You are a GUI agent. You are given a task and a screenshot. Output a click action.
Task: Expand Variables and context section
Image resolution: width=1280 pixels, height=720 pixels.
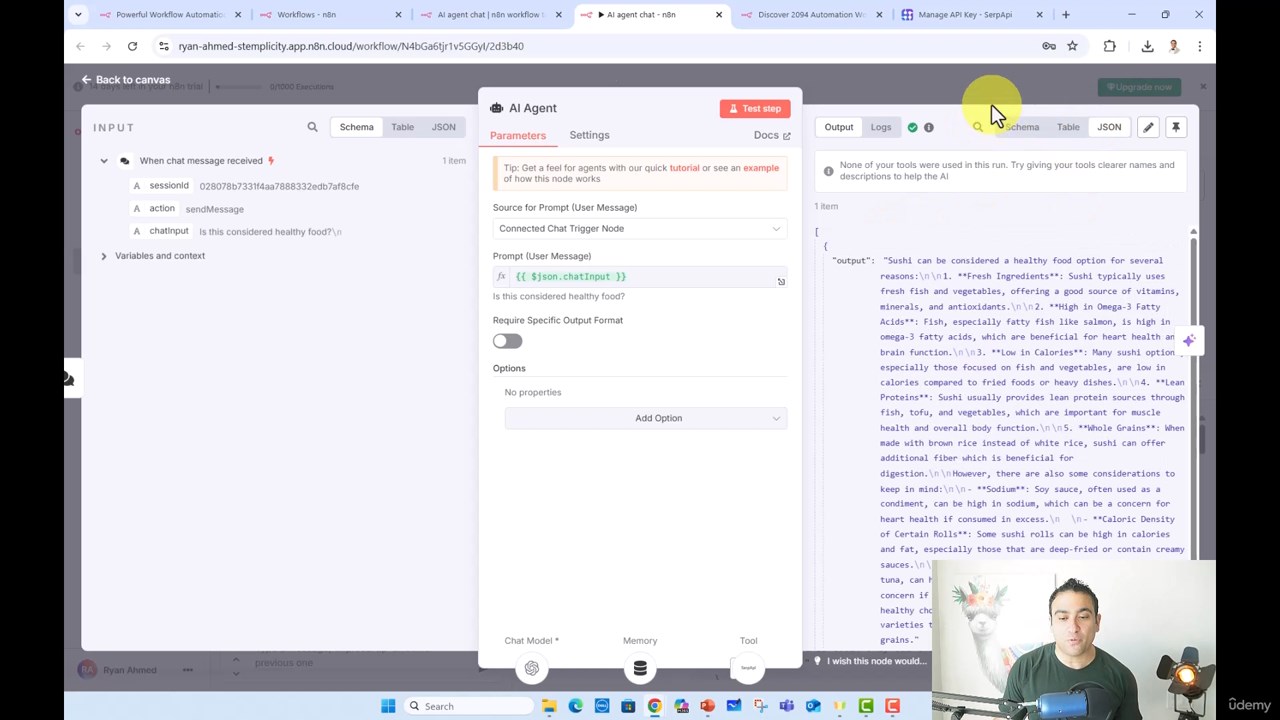pos(104,256)
